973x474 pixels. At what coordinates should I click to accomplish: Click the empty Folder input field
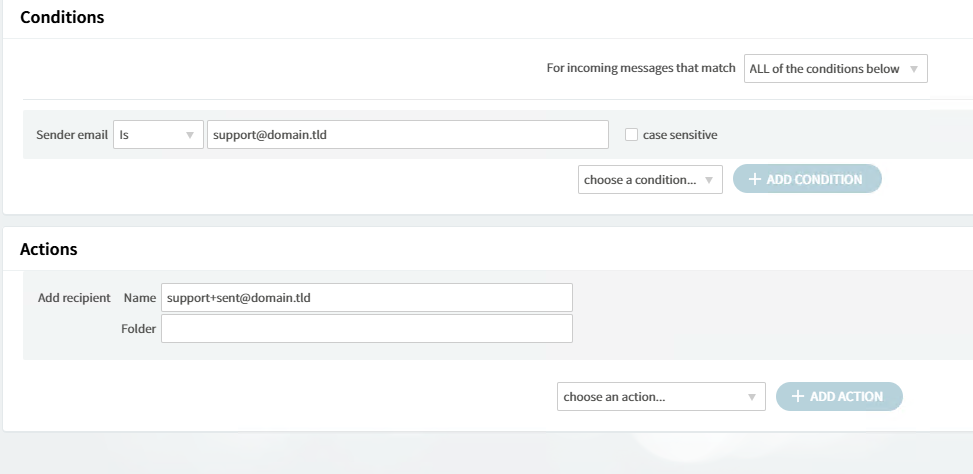[366, 329]
